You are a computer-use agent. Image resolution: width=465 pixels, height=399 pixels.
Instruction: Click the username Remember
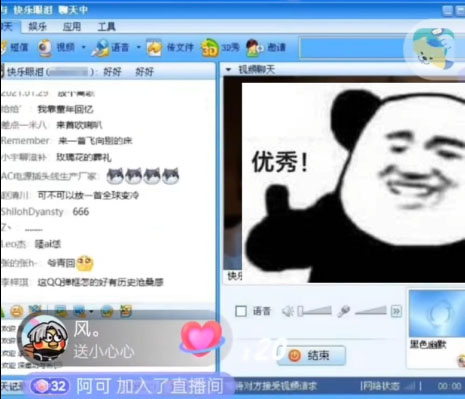pos(25,141)
